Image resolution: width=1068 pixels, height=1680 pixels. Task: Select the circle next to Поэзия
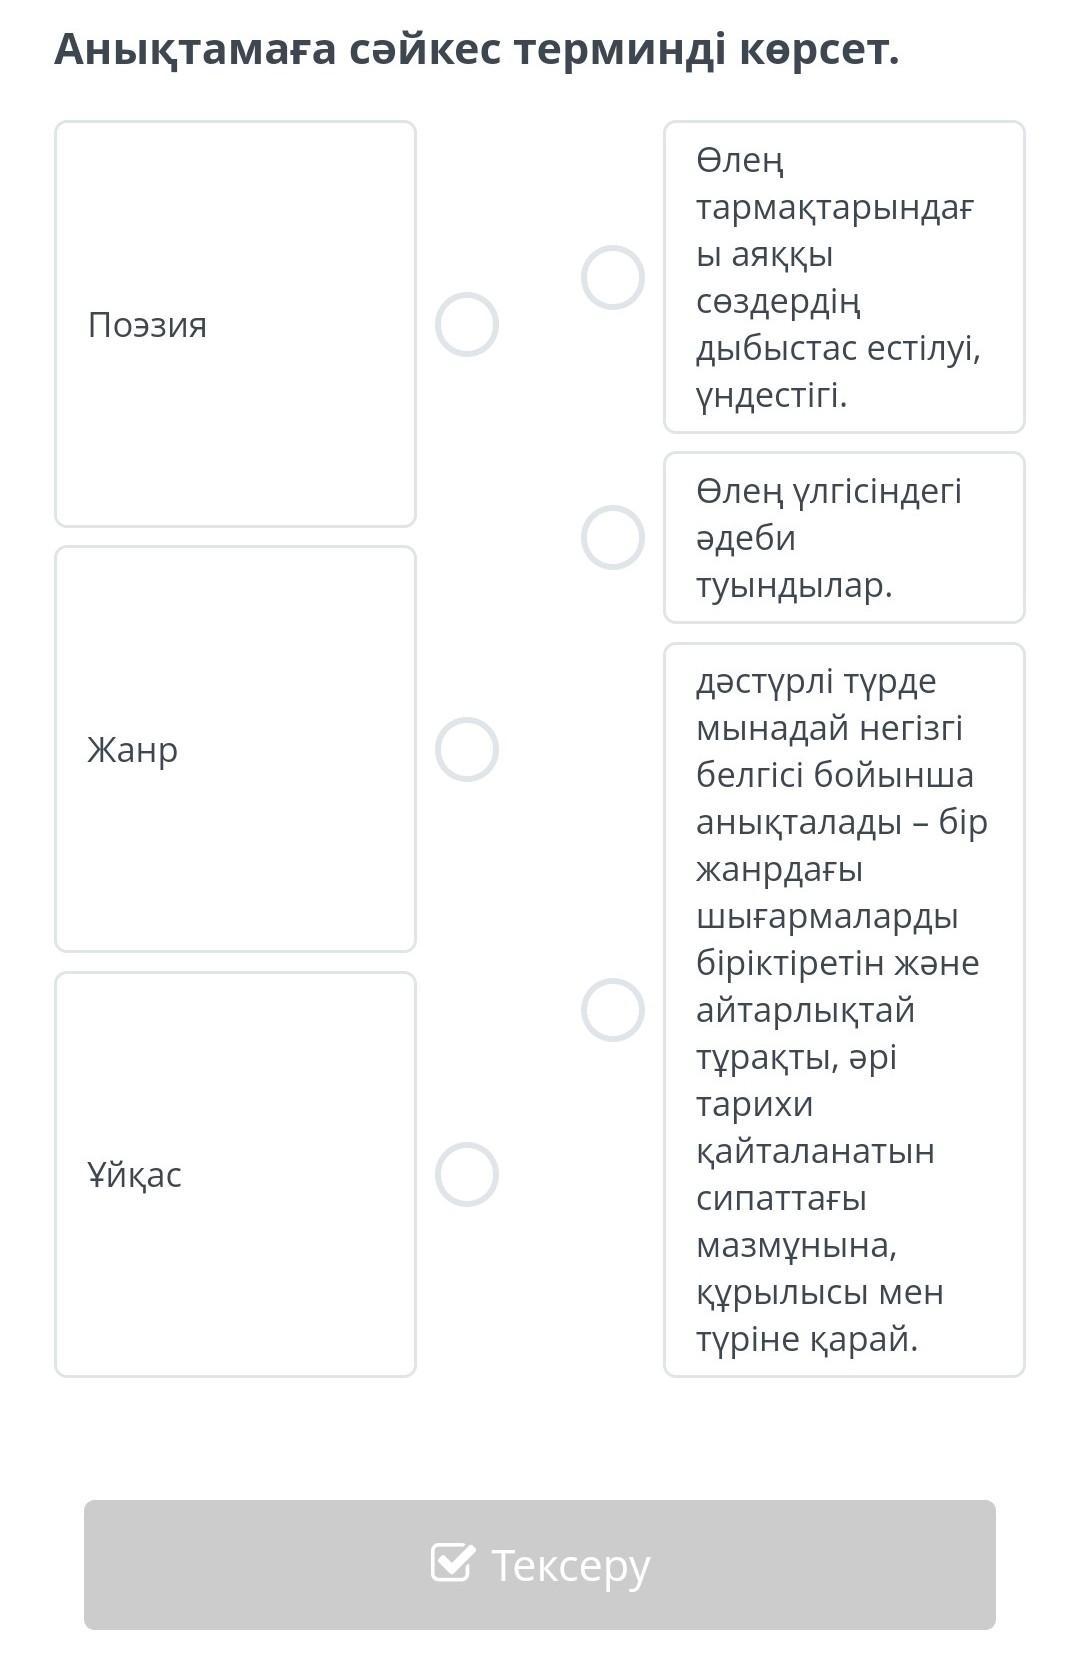pos(467,325)
